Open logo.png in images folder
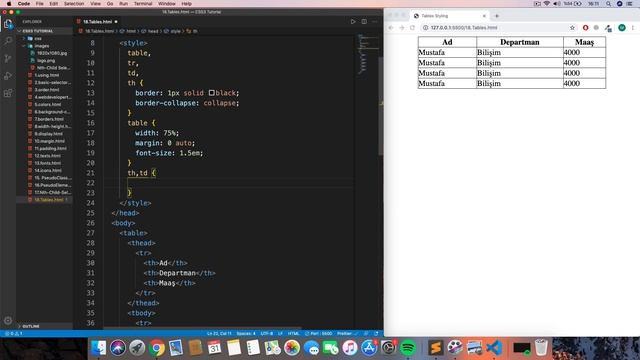Image resolution: width=640 pixels, height=360 pixels. point(46,60)
